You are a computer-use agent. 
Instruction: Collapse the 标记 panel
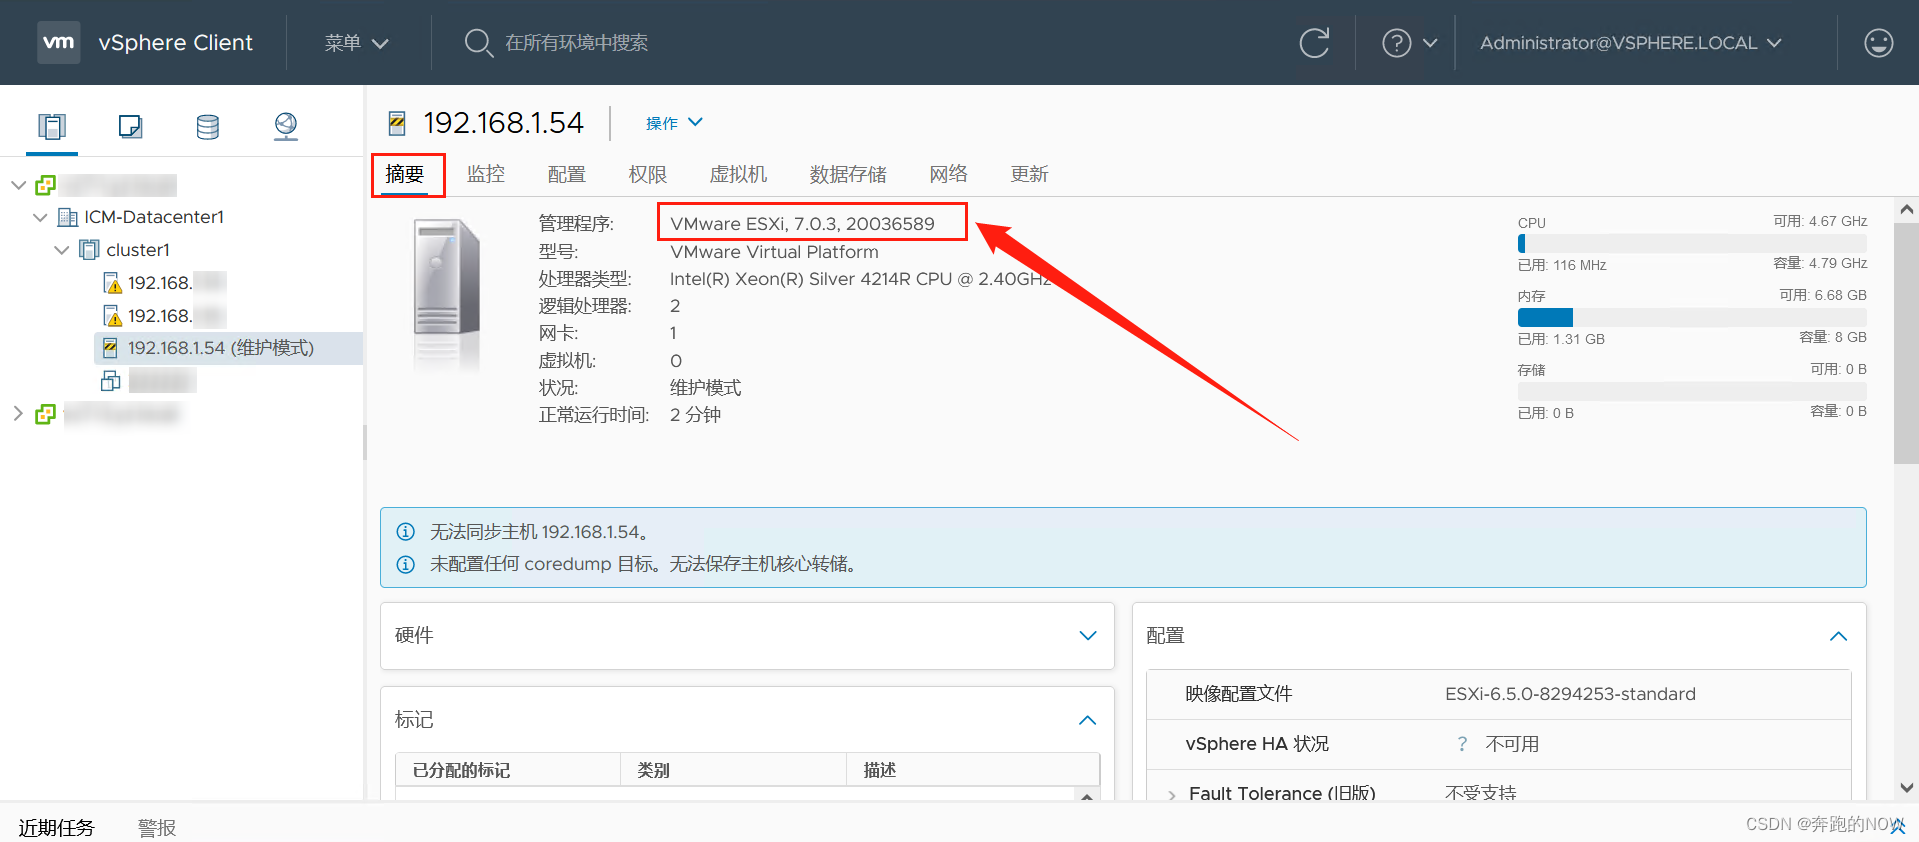1088,720
